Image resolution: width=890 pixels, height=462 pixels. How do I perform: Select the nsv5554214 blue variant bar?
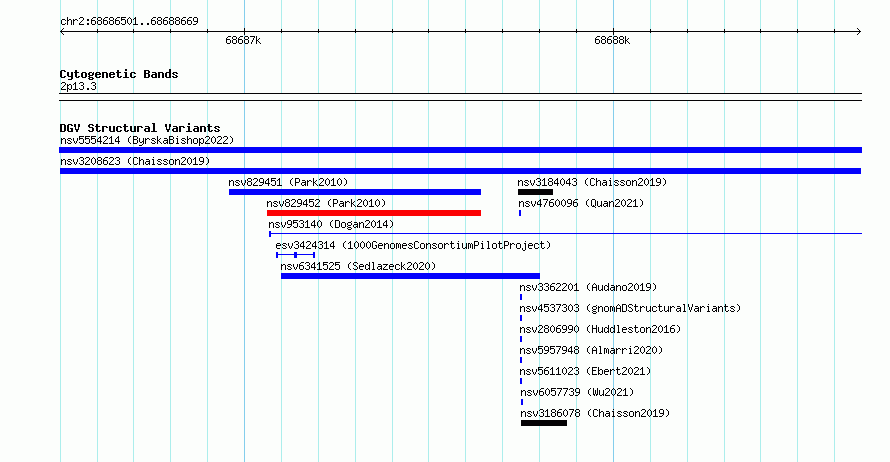click(x=460, y=150)
